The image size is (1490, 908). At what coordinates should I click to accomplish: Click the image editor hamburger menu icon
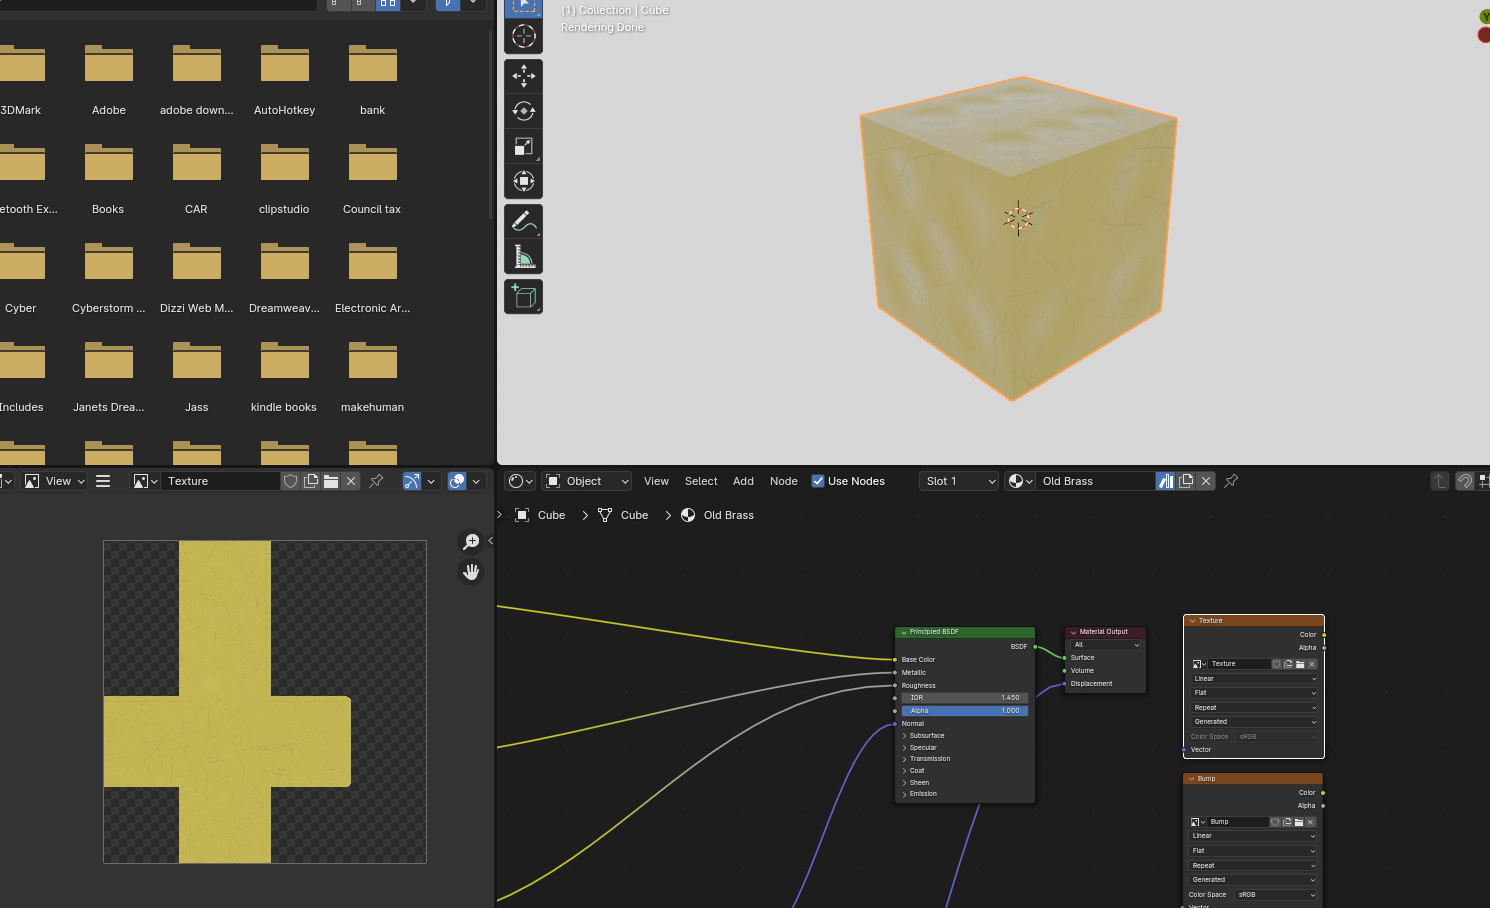coord(102,481)
